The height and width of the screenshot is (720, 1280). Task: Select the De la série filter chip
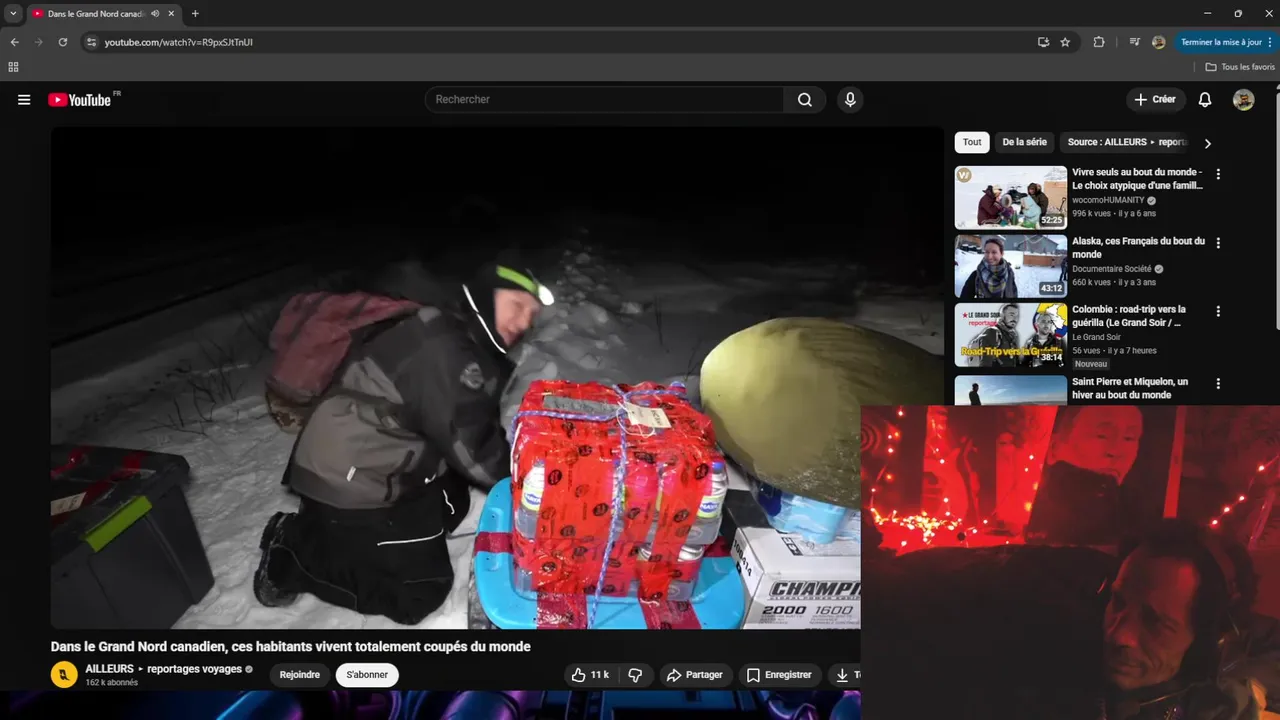click(x=1025, y=142)
